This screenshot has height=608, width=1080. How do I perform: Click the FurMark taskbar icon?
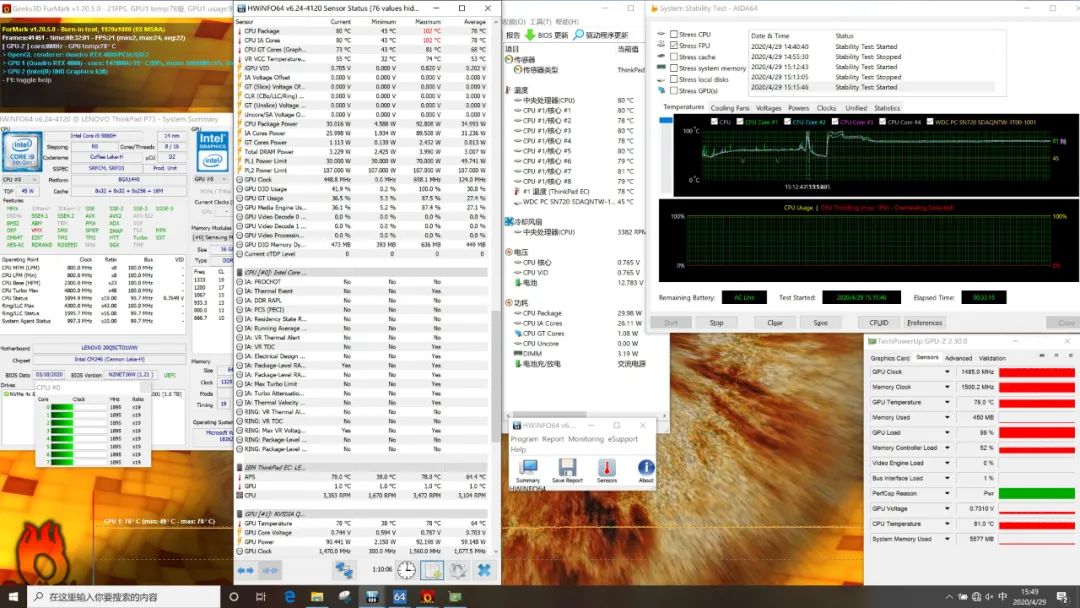tap(427, 596)
